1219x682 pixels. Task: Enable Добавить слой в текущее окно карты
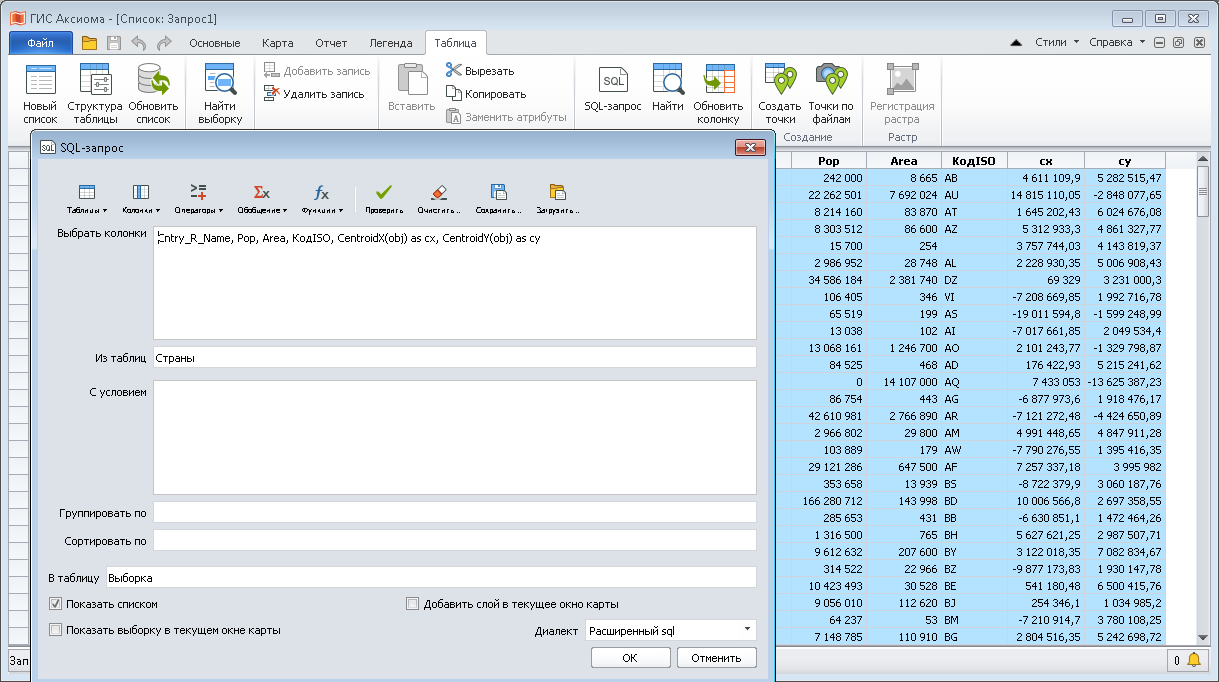(412, 604)
